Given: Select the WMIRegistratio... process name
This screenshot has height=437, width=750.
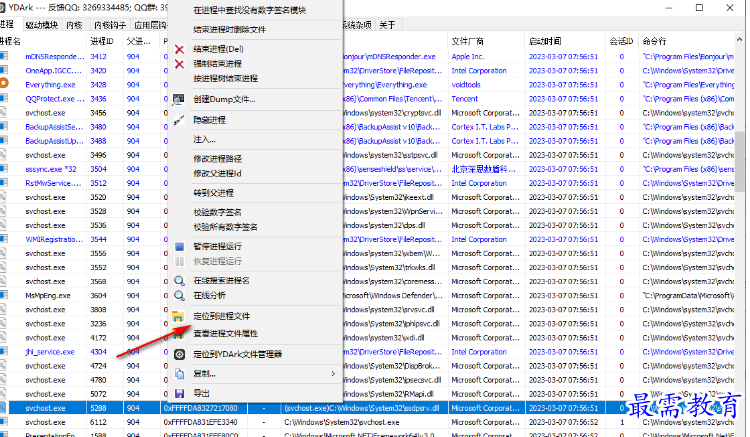Looking at the screenshot, I should click(54, 240).
